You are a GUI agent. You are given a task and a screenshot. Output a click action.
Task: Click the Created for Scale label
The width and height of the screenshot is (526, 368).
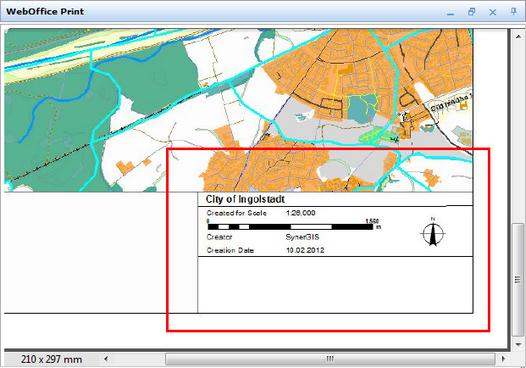click(x=236, y=213)
